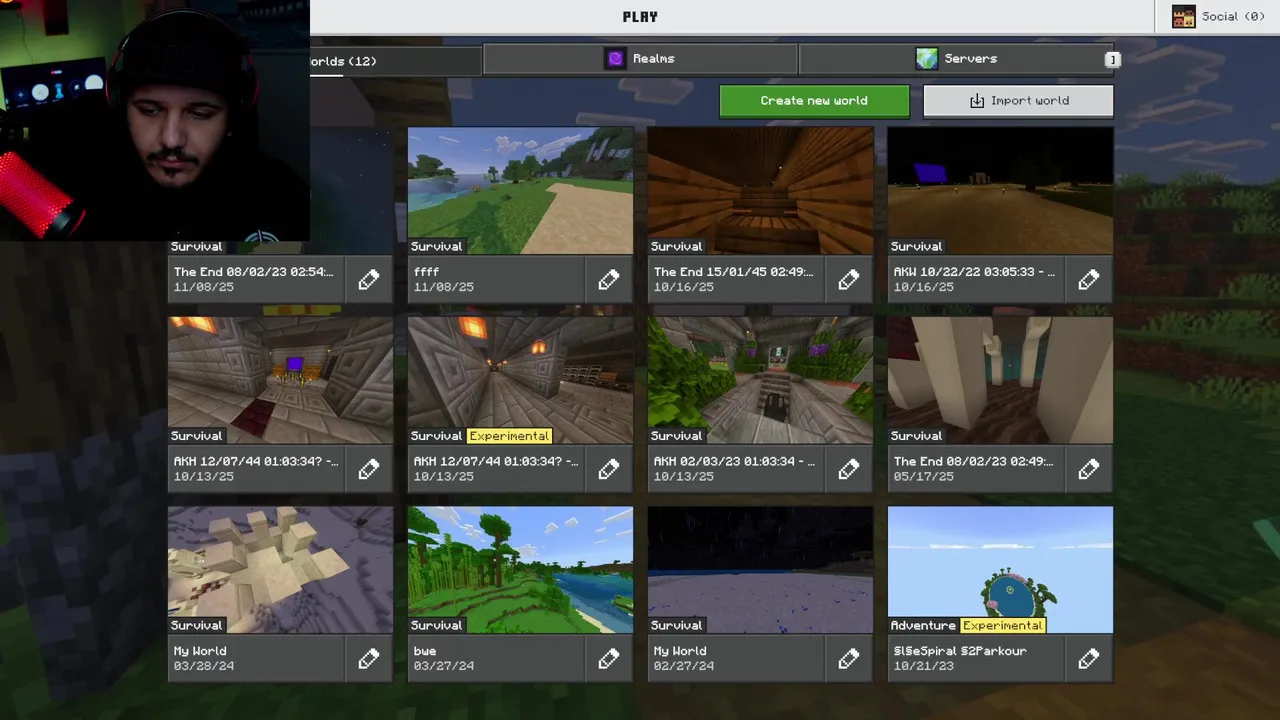Edit the world dated 11/08/25 named The End
This screenshot has width=1280, height=720.
(369, 280)
